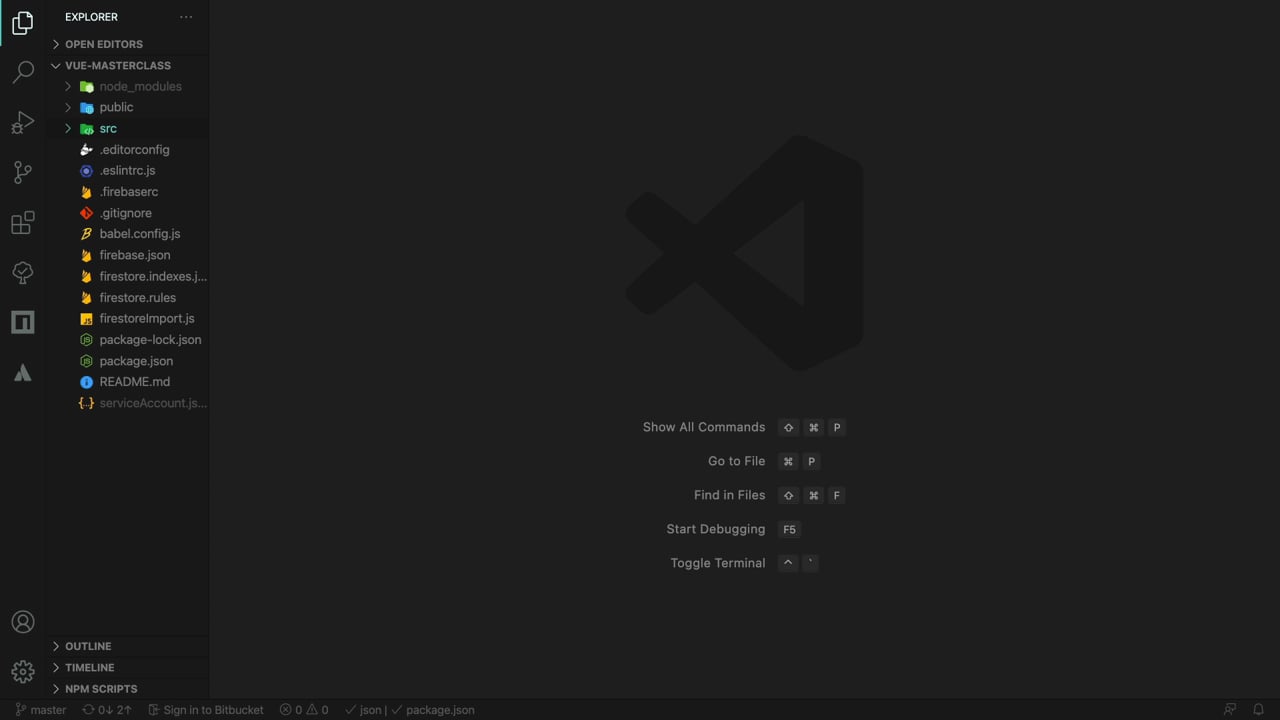This screenshot has height=720, width=1280.
Task: Open notifications bell in the status bar
Action: (1259, 710)
